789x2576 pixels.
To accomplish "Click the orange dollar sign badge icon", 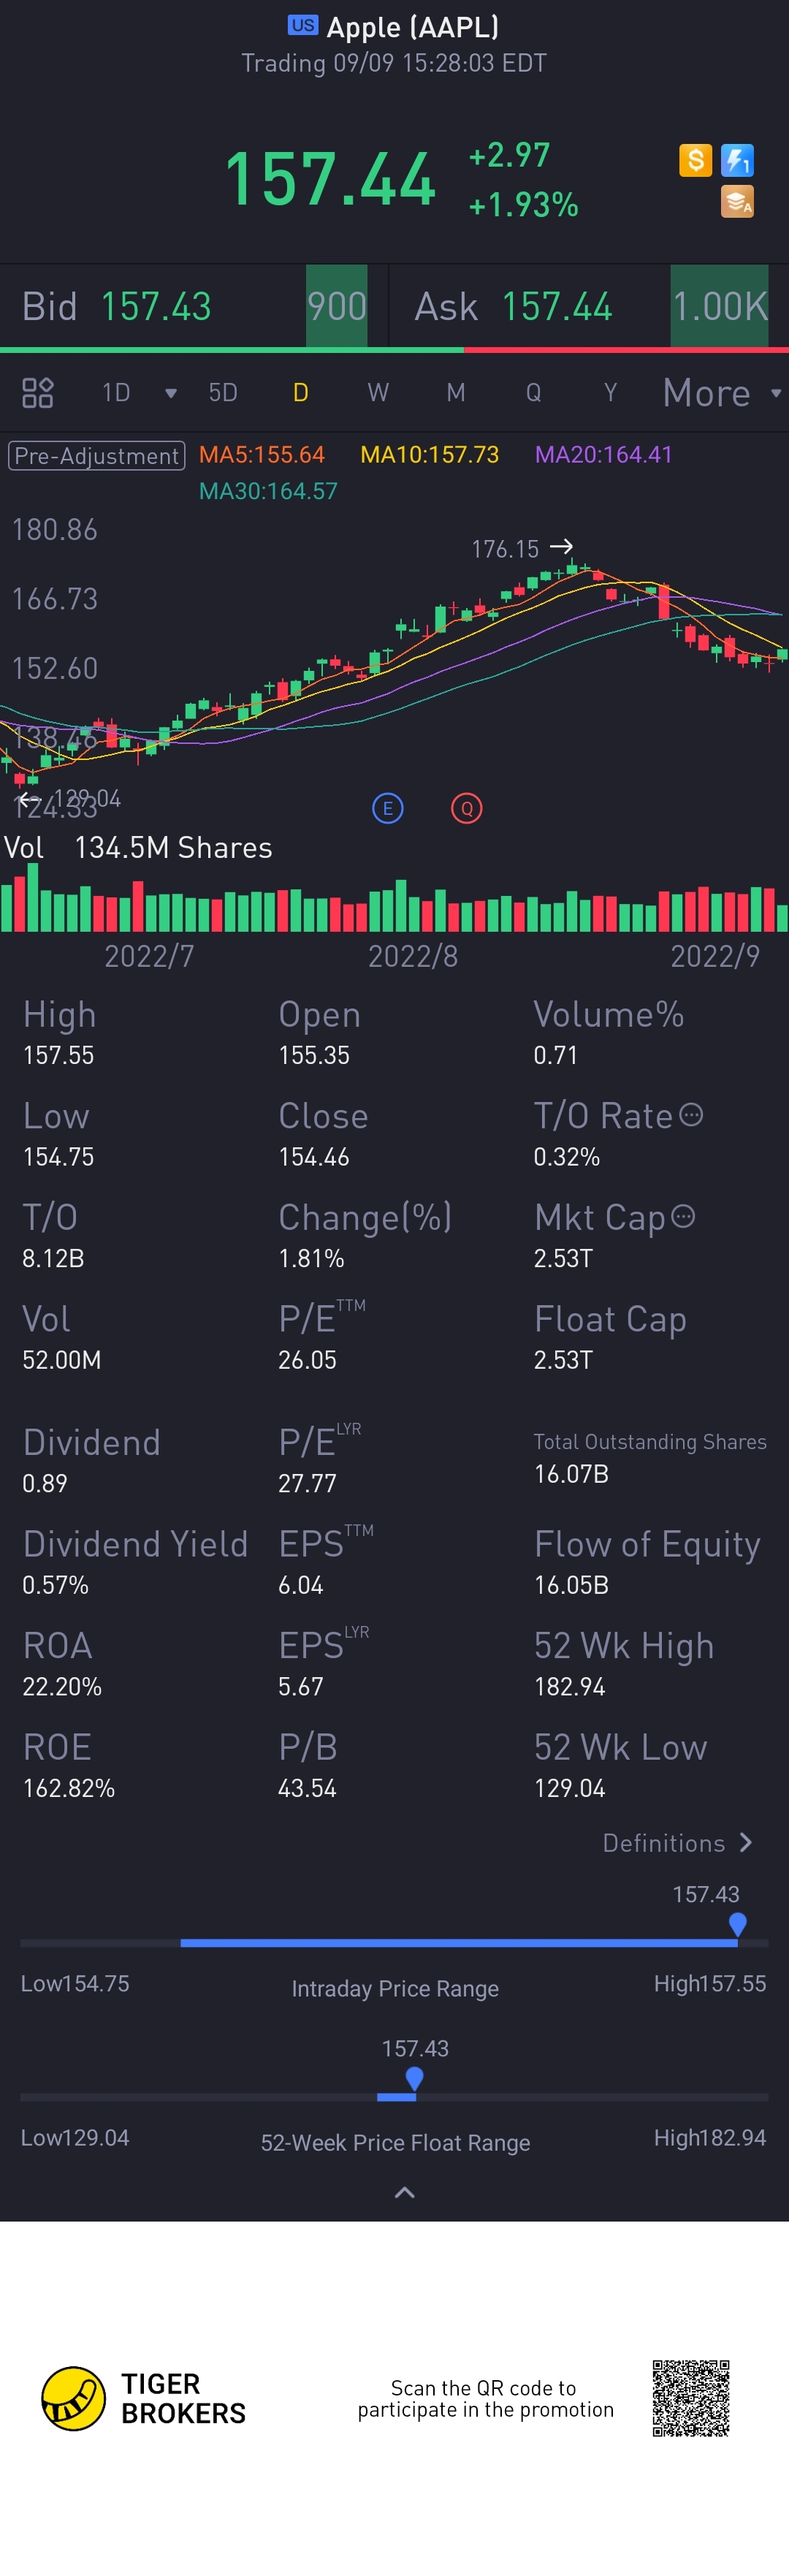I will coord(695,160).
